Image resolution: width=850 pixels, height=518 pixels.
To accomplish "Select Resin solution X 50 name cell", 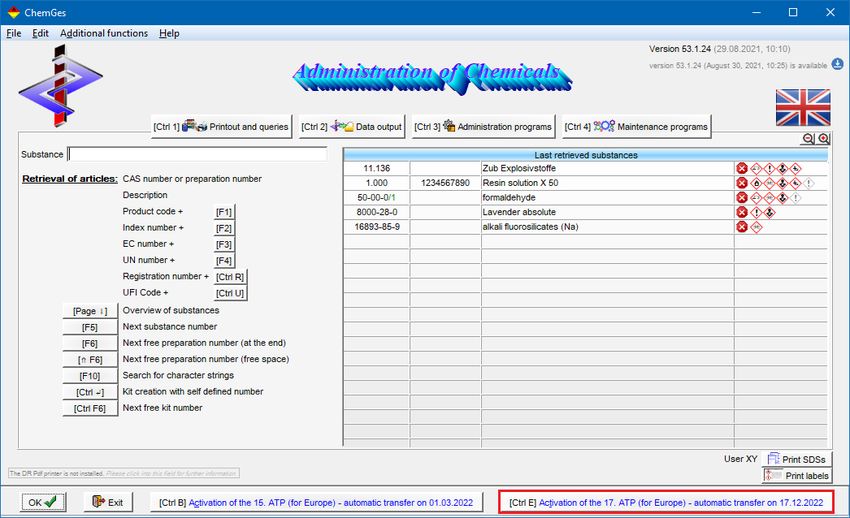I will click(x=607, y=183).
